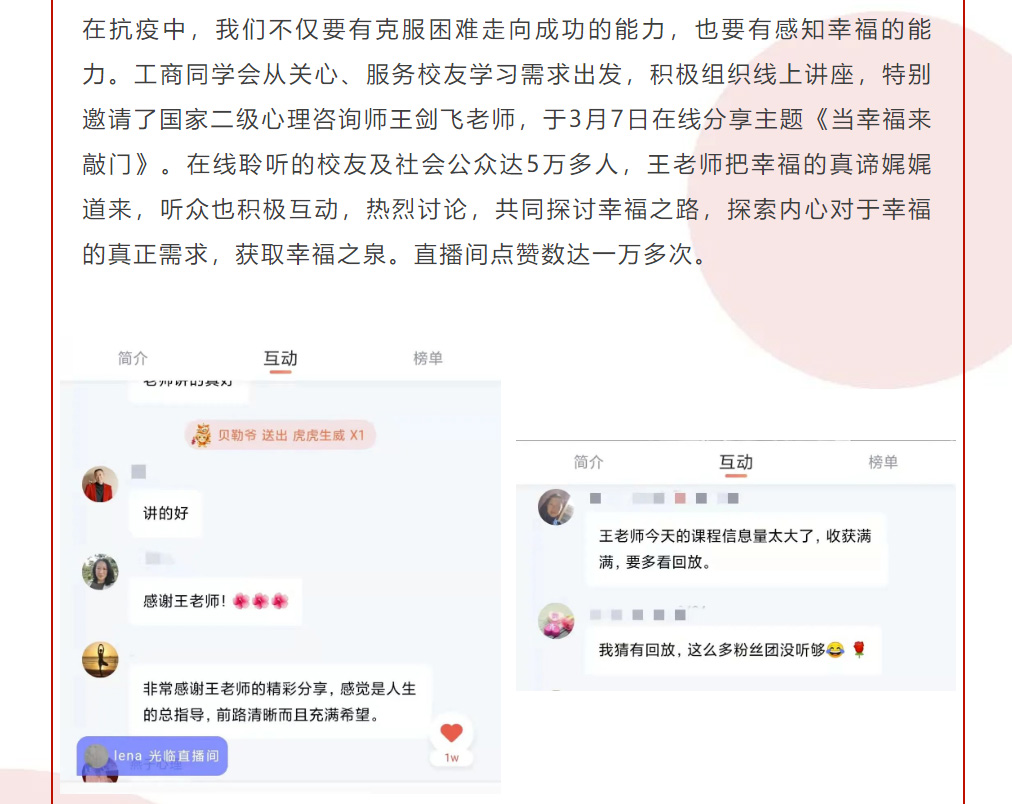This screenshot has width=1012, height=804.
Task: Select the 互动 tab in left screenshot
Action: [280, 358]
